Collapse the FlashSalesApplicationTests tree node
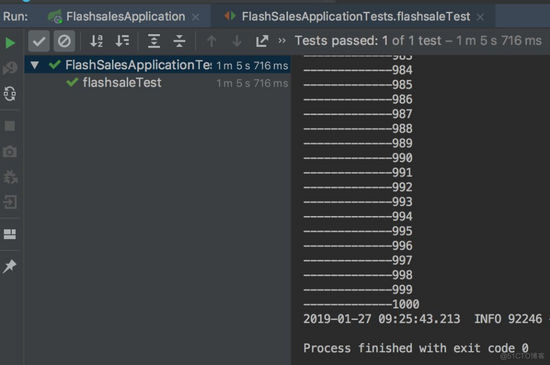 34,65
